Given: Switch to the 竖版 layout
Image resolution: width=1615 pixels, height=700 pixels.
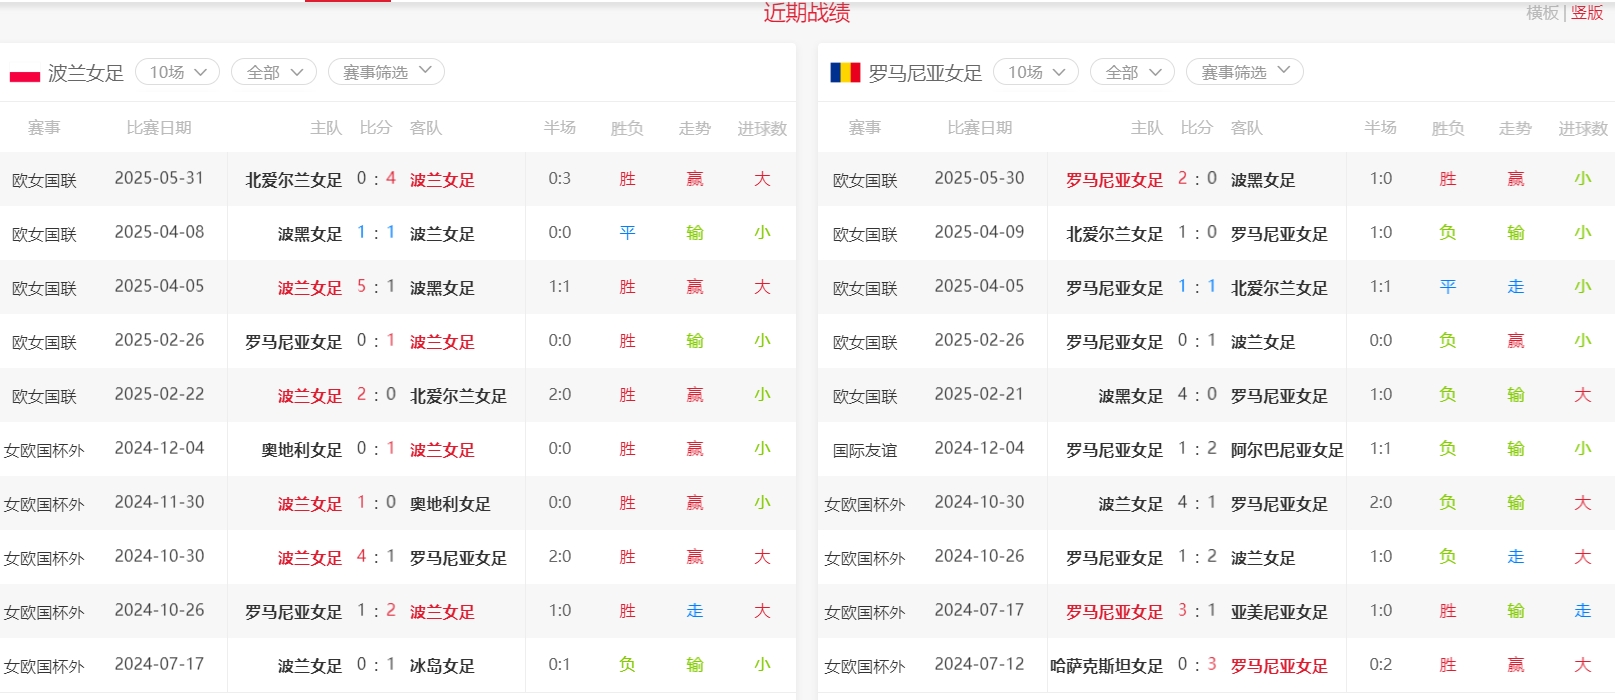Looking at the screenshot, I should pyautogui.click(x=1587, y=13).
